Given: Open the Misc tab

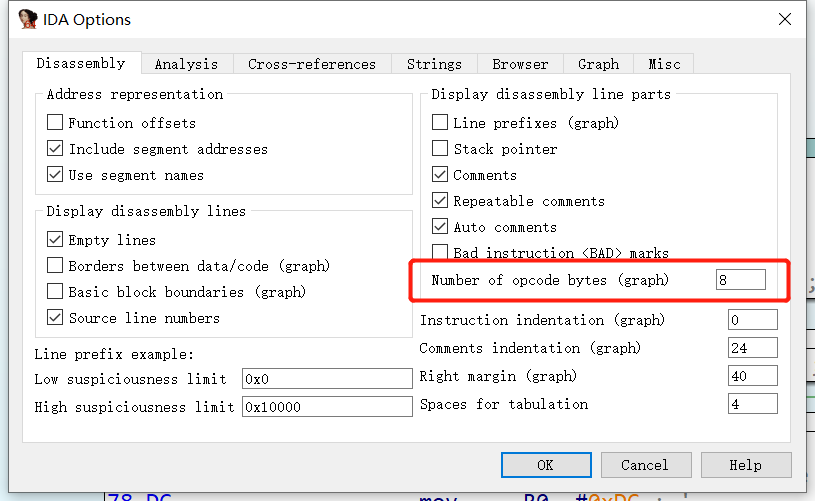Looking at the screenshot, I should pos(664,64).
